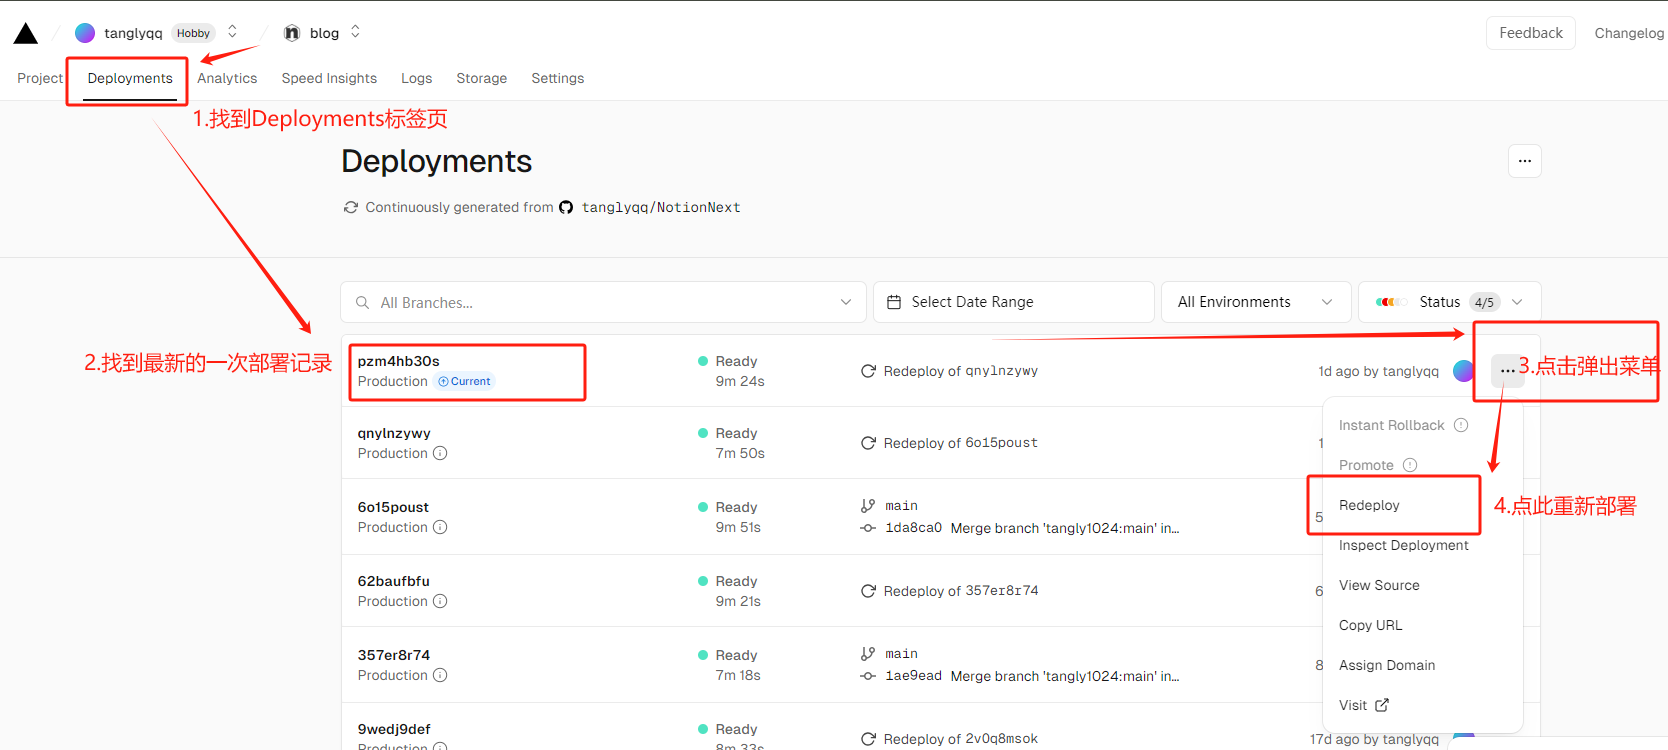Click the info icon beside 6o15poust Production
1668x750 pixels.
[440, 527]
